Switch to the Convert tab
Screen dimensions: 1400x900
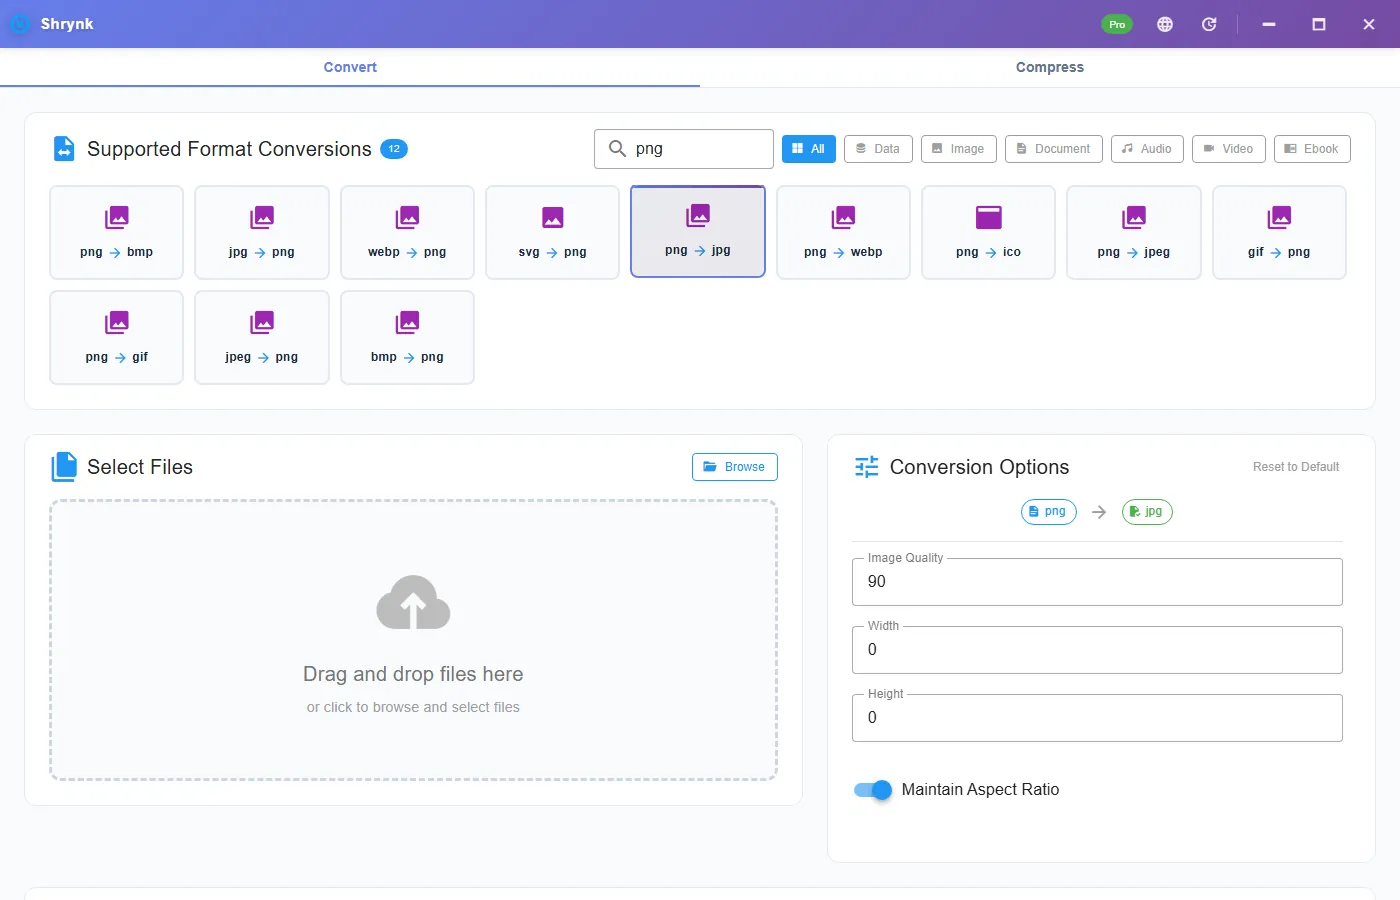[x=350, y=67]
